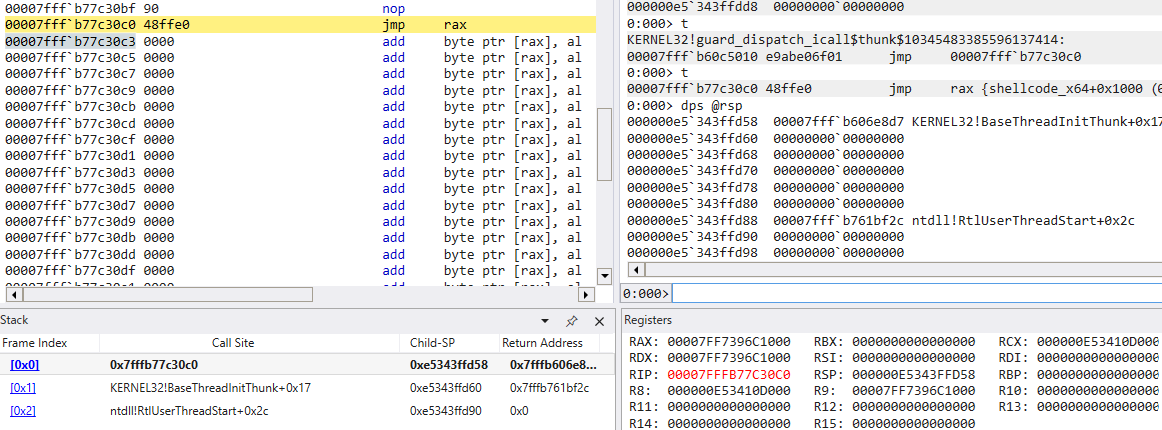1162x430 pixels.
Task: Focus the 0:000> command input field
Action: click(916, 294)
